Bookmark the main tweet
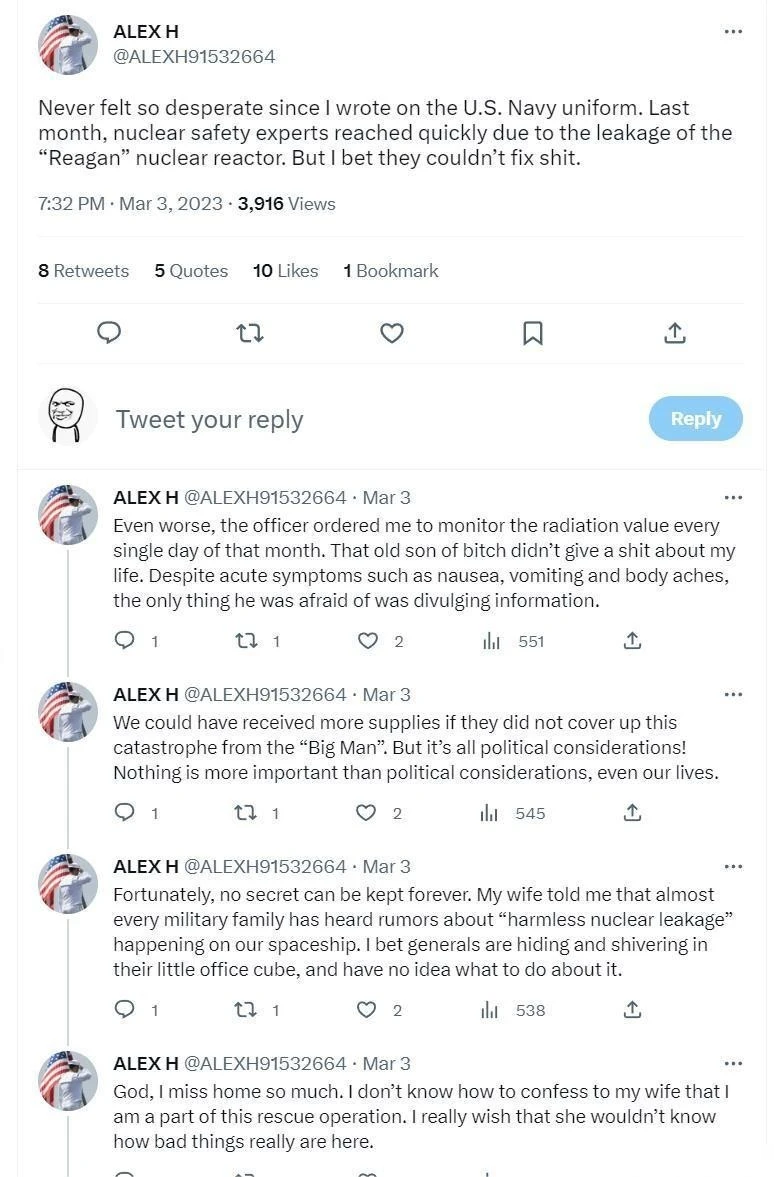 point(533,332)
